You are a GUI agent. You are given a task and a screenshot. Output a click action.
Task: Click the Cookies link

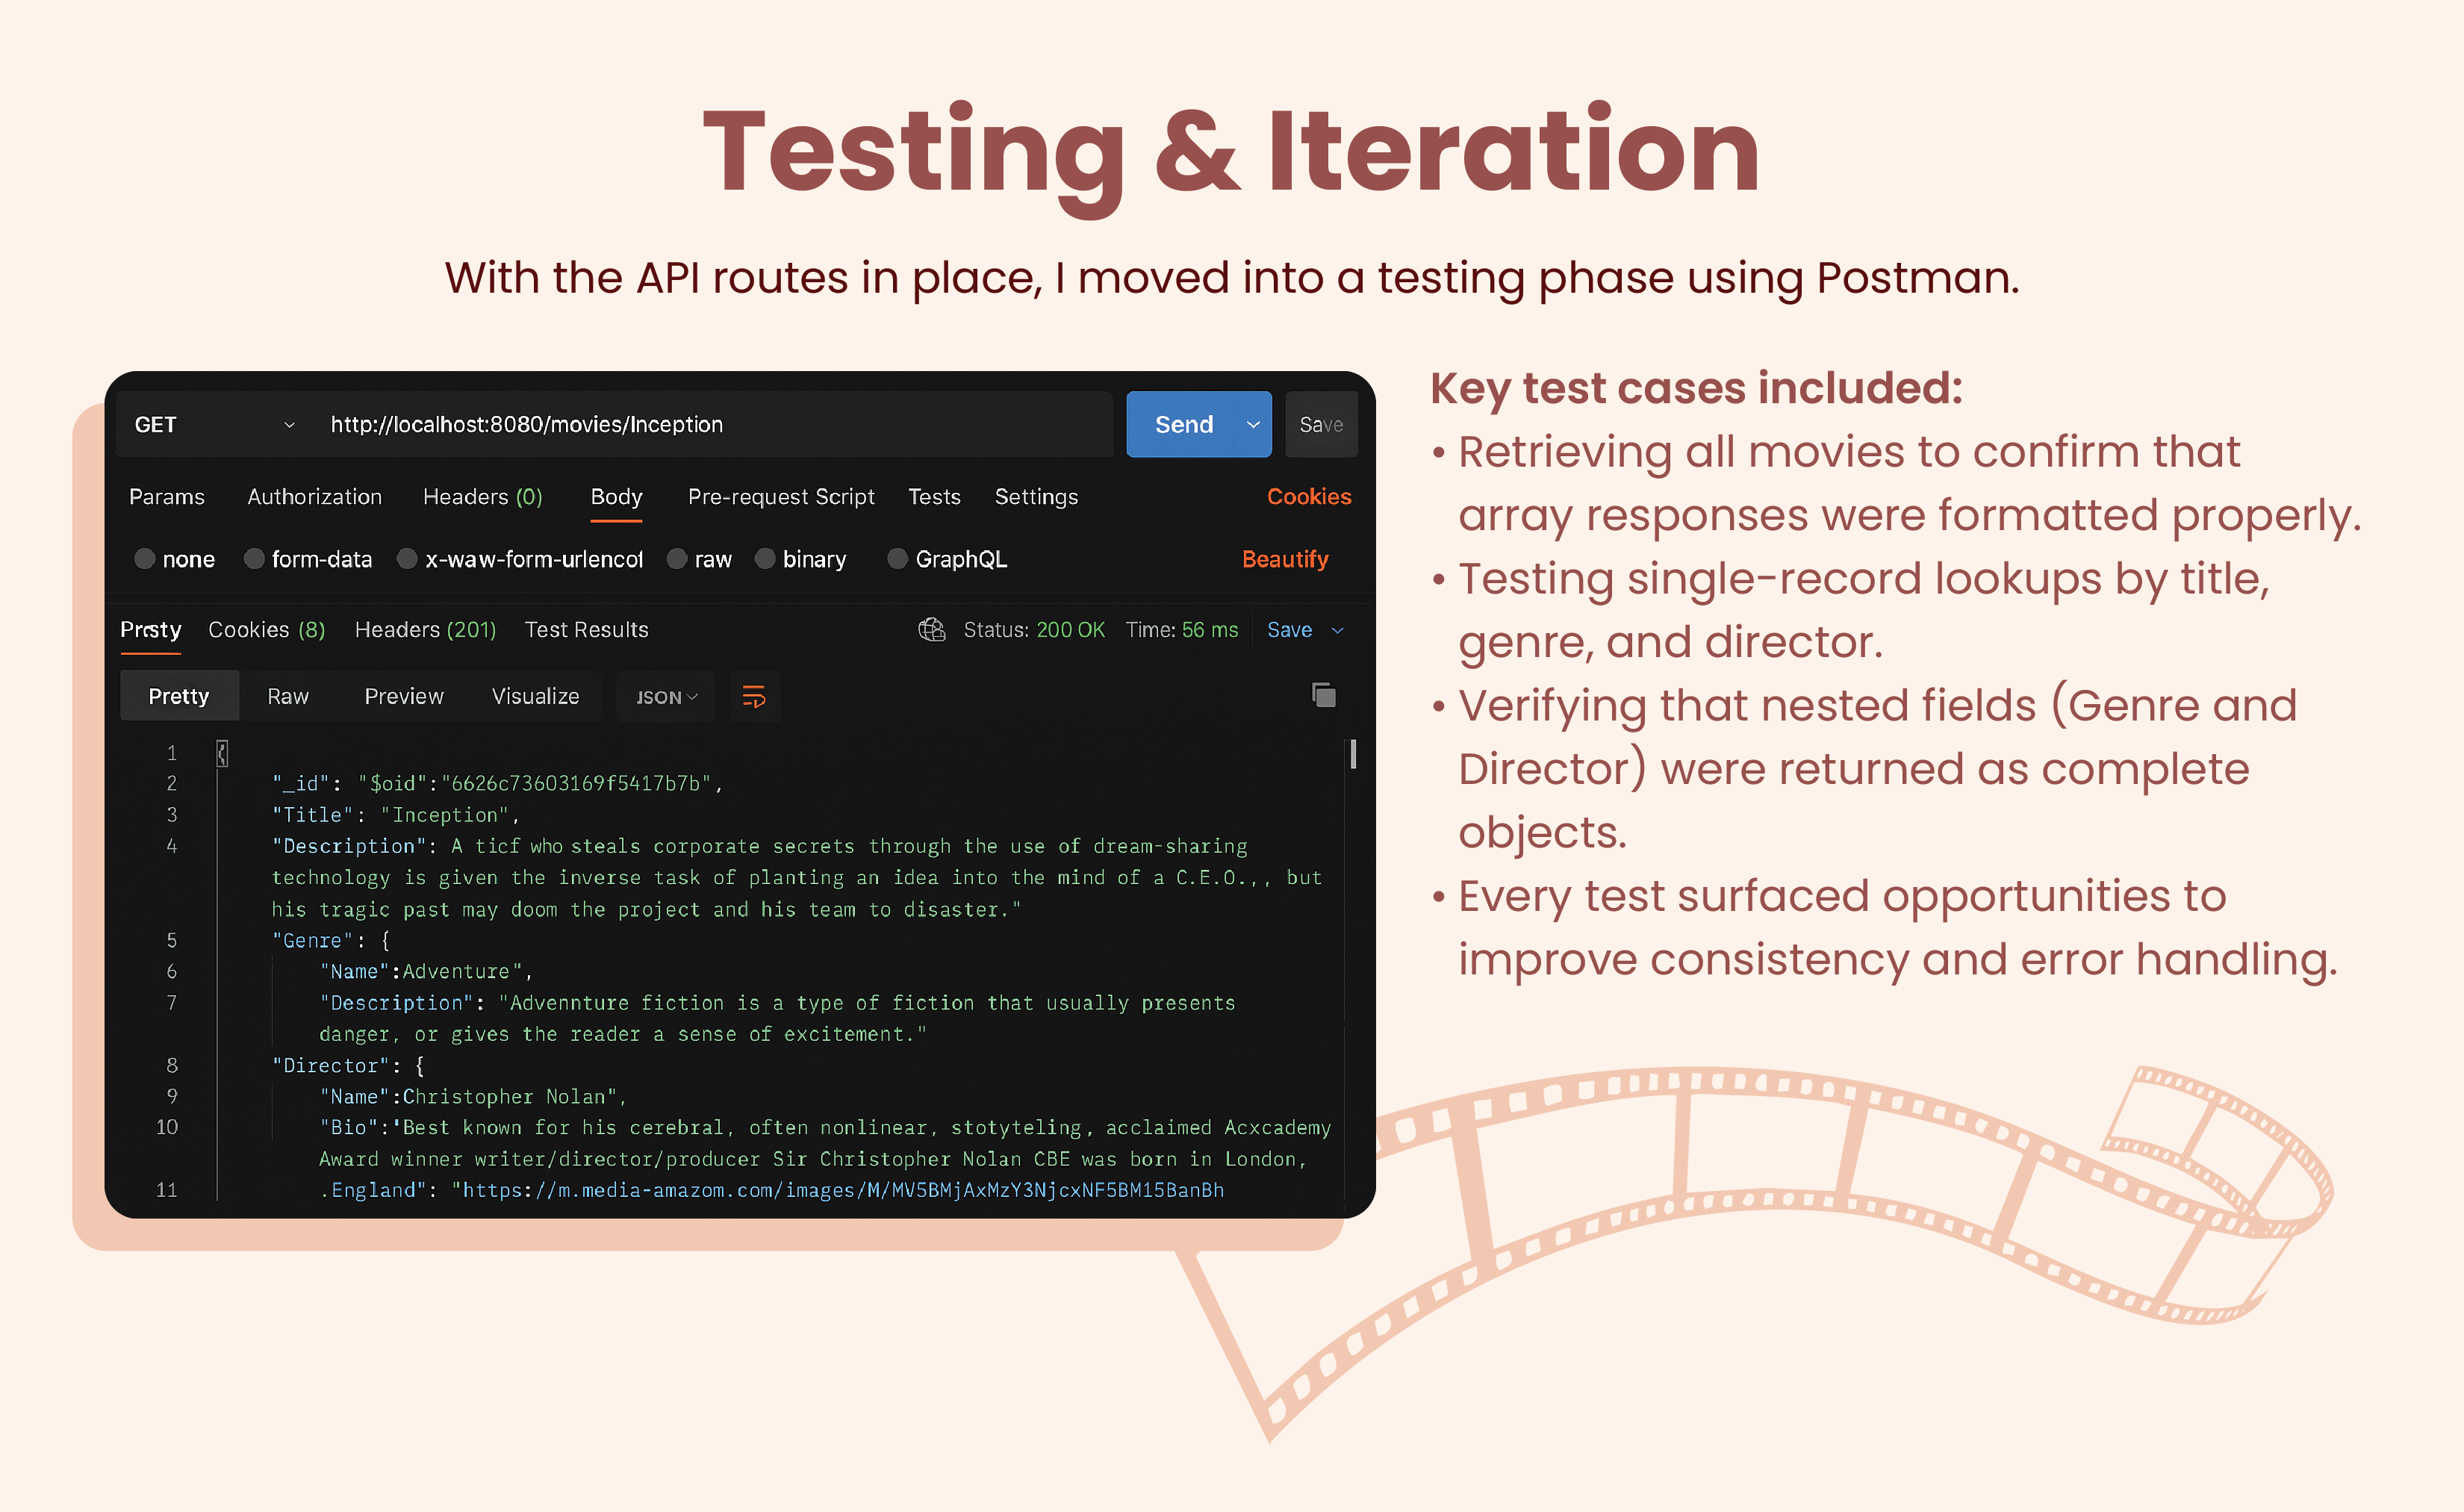[x=1309, y=497]
